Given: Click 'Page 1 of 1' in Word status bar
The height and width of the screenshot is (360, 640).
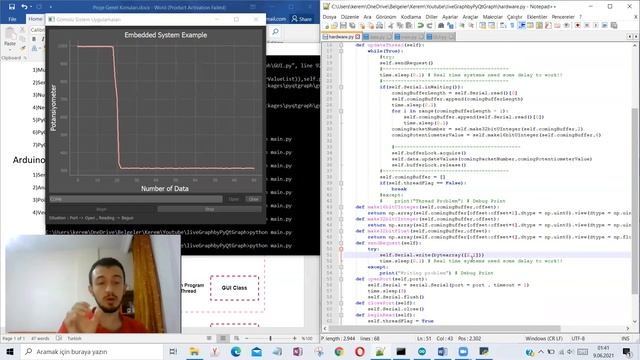Looking at the screenshot, I should coord(13,338).
